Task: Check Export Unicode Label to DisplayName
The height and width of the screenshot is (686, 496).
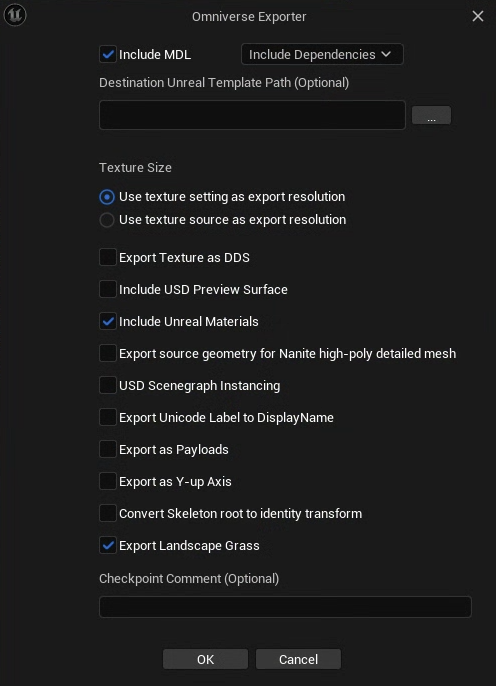Action: (108, 417)
